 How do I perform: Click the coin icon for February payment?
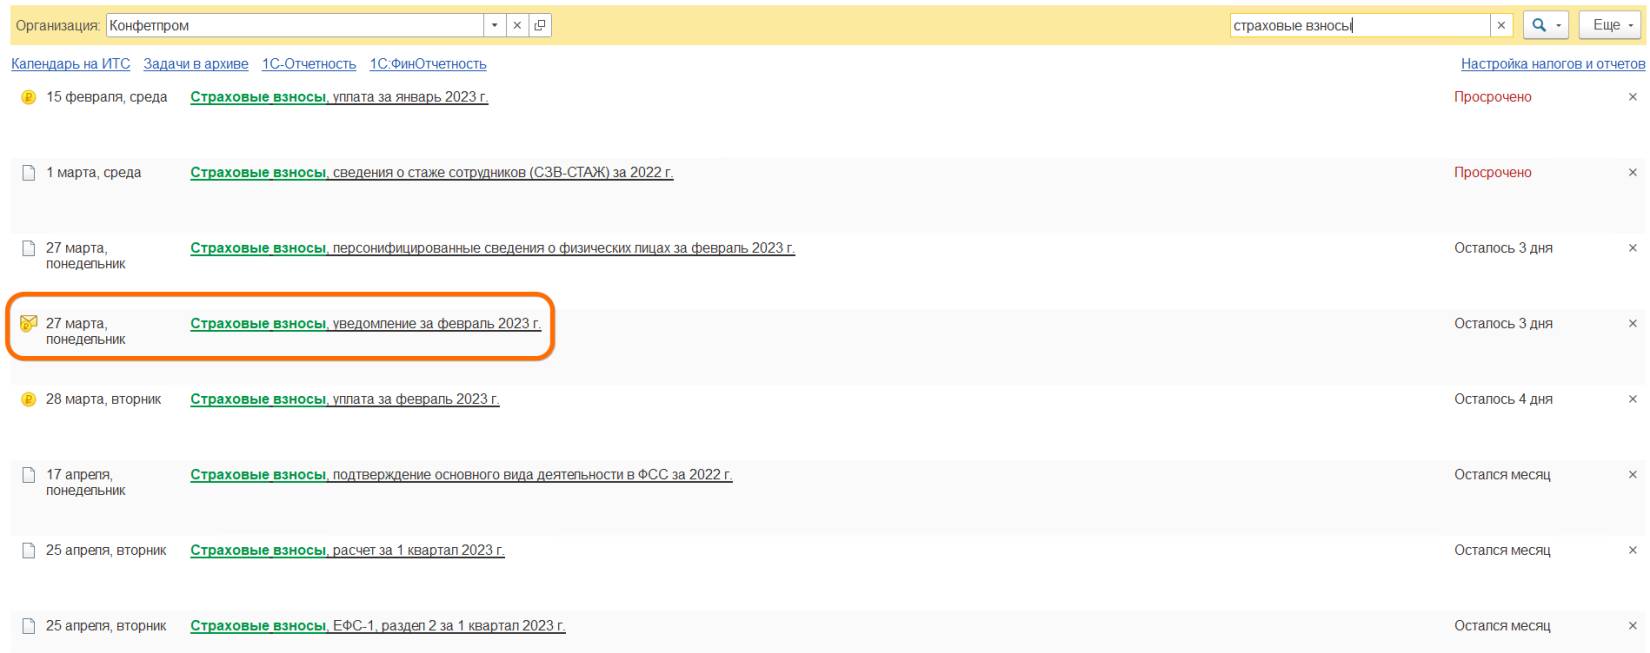(29, 400)
